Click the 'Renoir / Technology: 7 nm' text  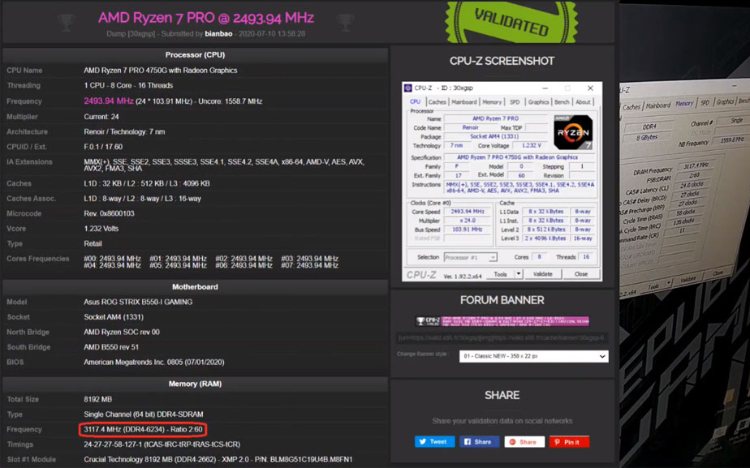click(124, 132)
